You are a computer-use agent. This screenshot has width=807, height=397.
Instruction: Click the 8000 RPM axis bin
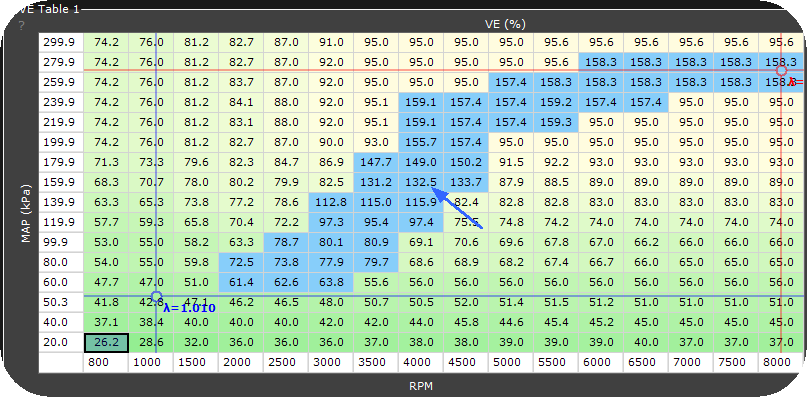781,363
